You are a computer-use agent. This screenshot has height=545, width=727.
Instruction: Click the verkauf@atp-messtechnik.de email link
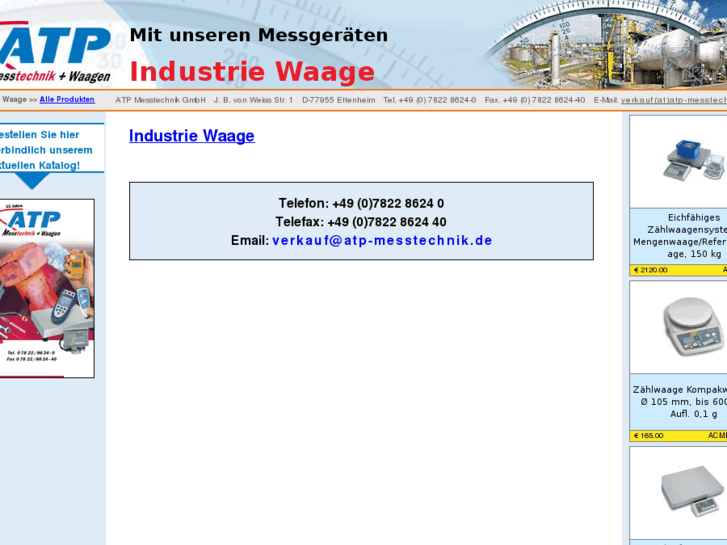[382, 240]
